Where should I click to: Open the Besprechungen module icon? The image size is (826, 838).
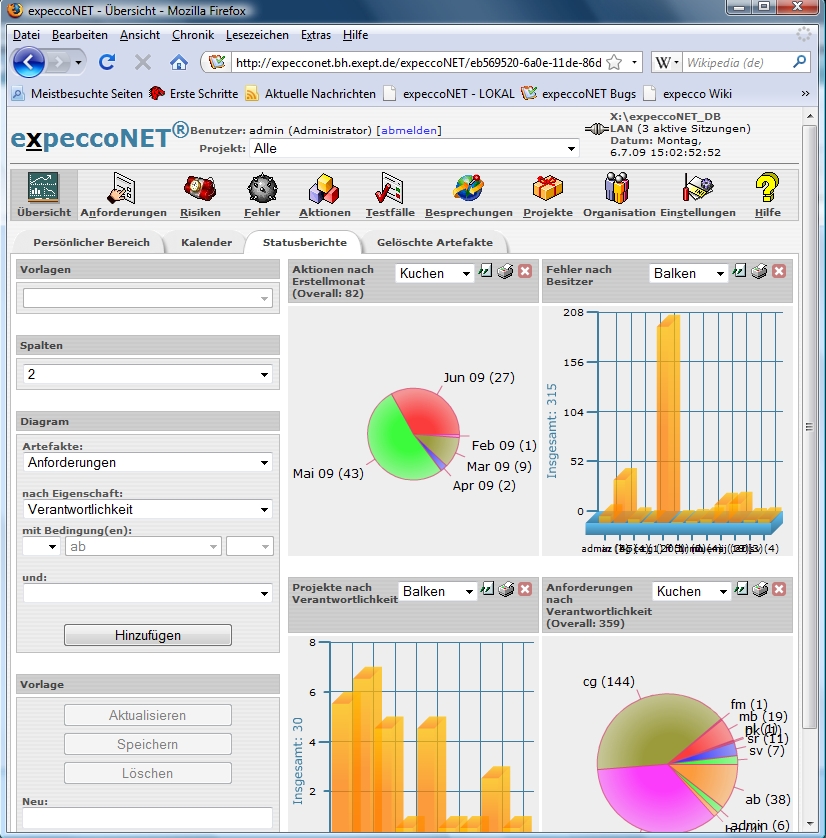(x=468, y=188)
